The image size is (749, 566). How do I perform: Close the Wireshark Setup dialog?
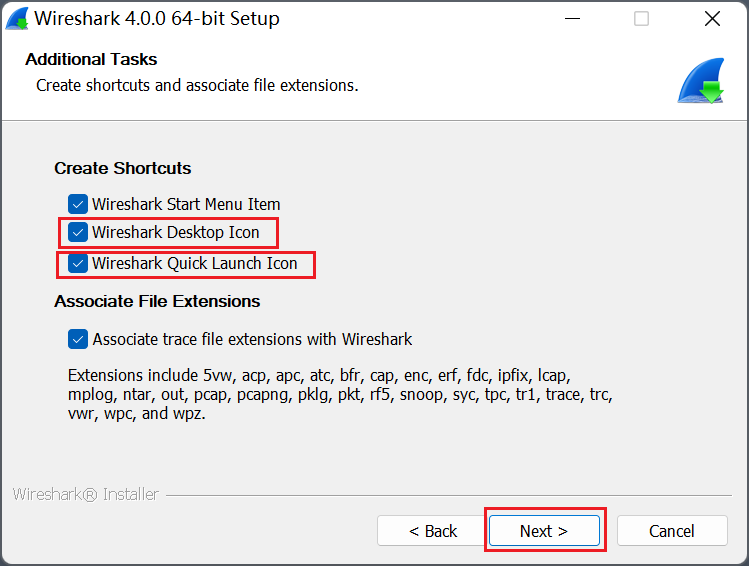(712, 19)
